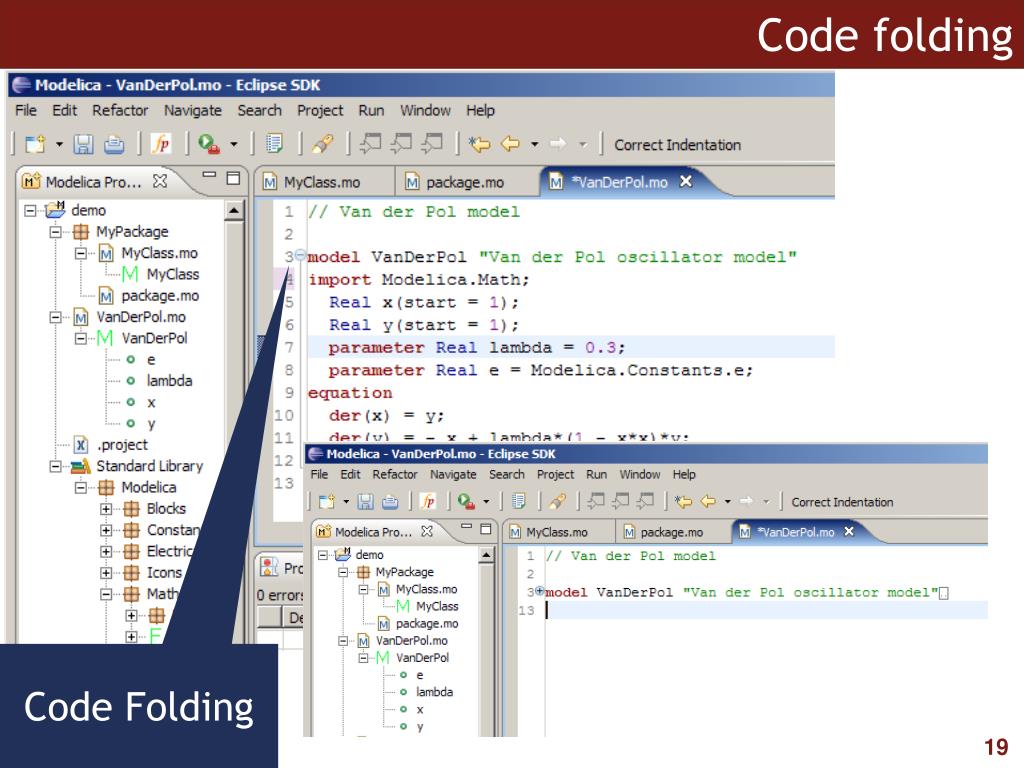Select the lambda variable in the main window tree

pos(169,381)
